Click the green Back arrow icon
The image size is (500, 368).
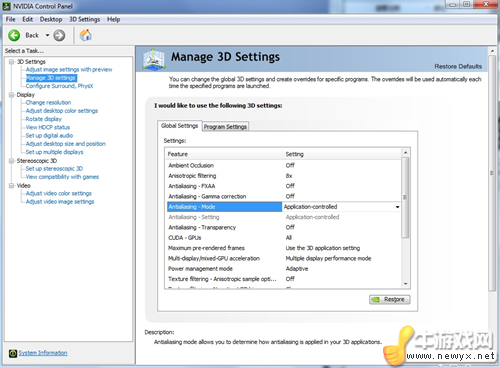click(x=14, y=35)
